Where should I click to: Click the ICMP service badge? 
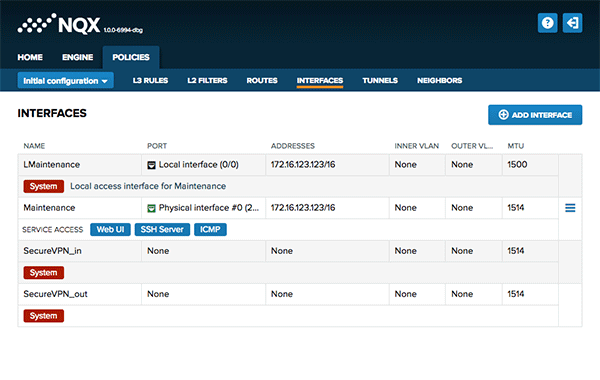210,230
